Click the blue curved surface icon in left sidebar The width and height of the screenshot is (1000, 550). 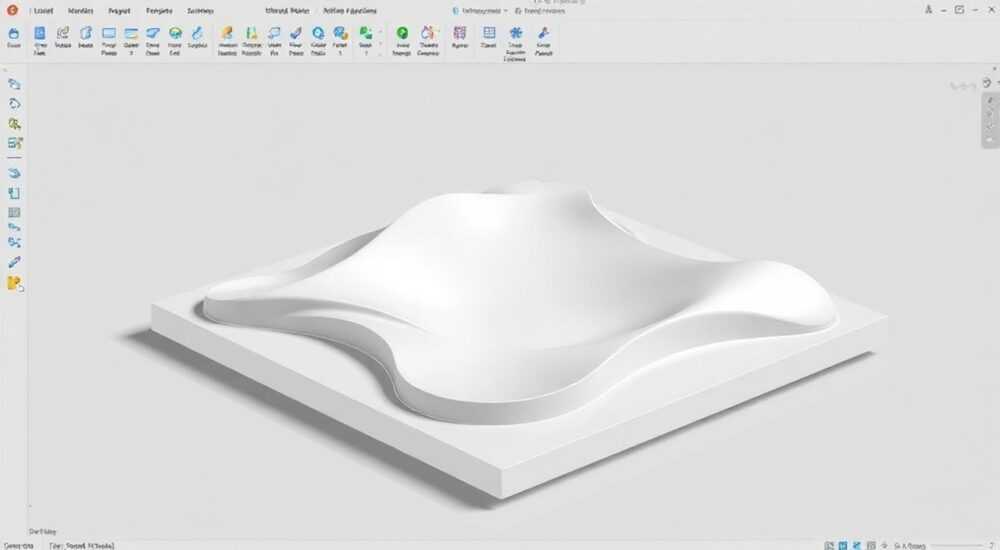click(14, 173)
